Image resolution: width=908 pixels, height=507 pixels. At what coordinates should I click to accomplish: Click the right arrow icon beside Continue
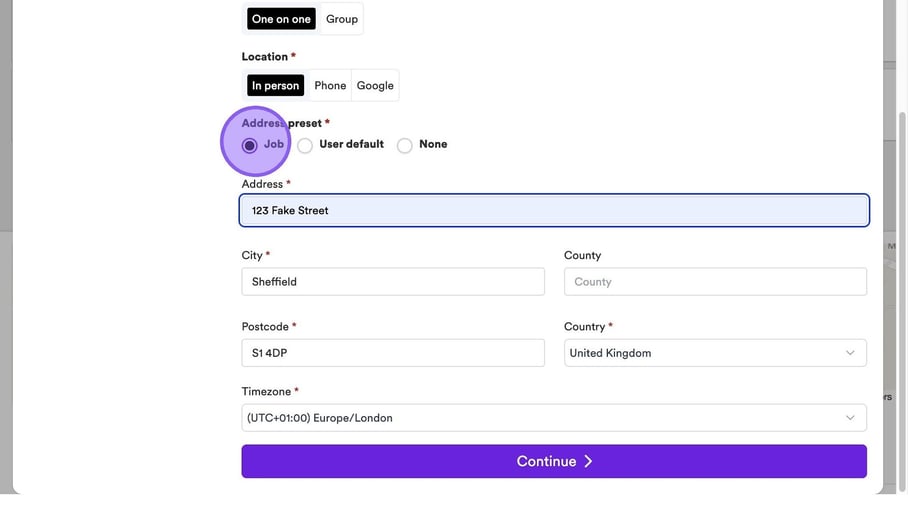(588, 461)
